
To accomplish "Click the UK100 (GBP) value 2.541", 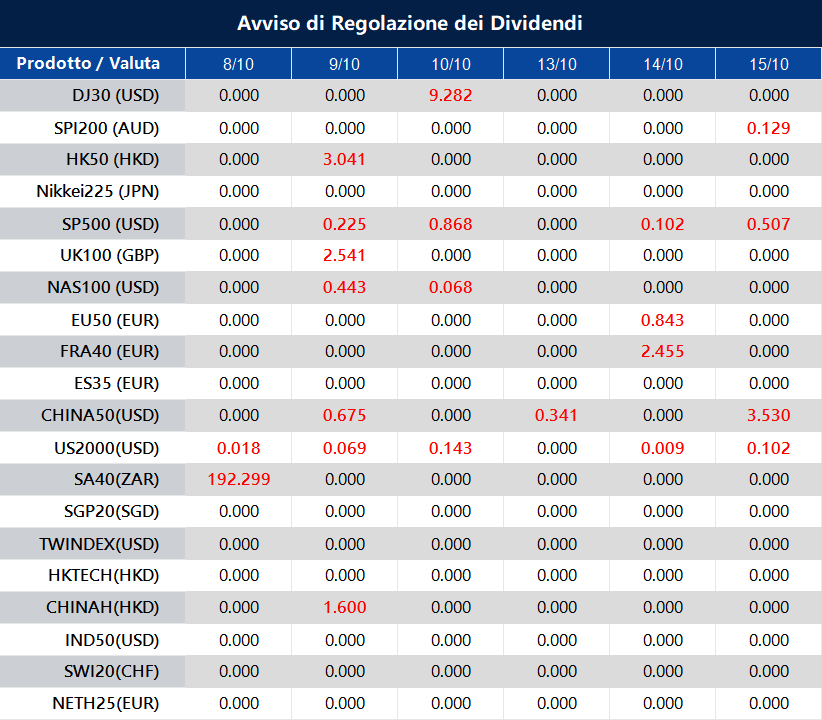I will [x=345, y=256].
